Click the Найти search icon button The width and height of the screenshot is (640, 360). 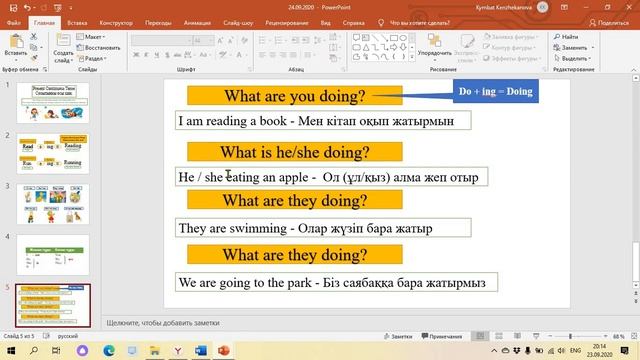tap(566, 37)
